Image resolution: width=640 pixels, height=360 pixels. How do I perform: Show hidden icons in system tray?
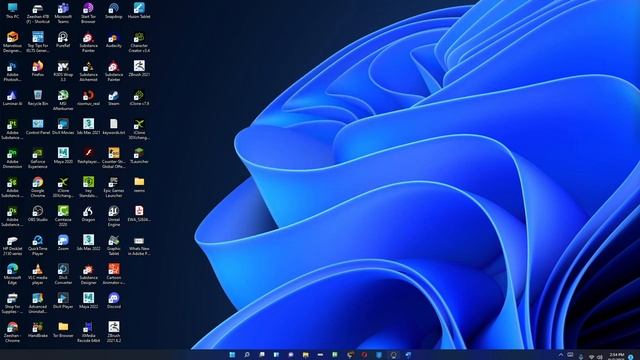pos(560,355)
